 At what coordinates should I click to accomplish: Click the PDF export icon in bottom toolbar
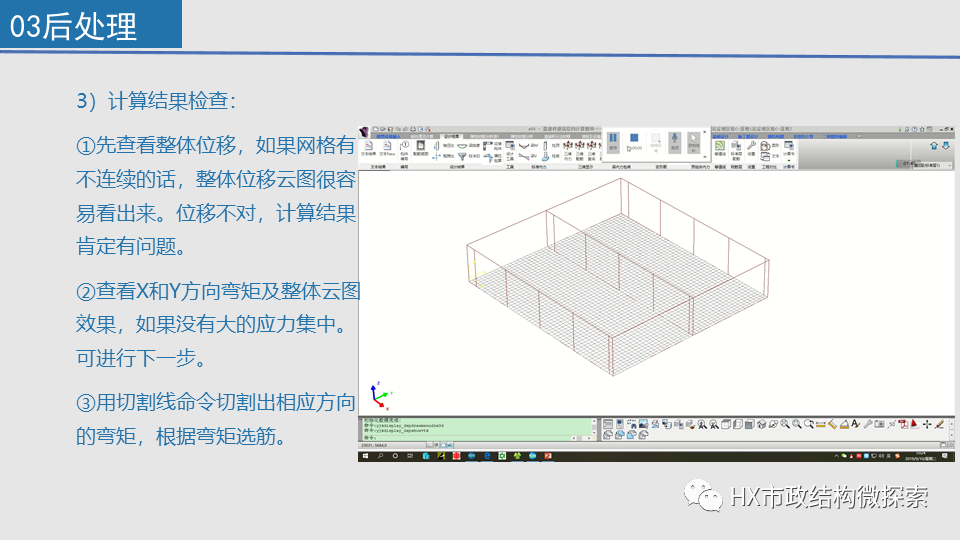pyautogui.click(x=903, y=424)
